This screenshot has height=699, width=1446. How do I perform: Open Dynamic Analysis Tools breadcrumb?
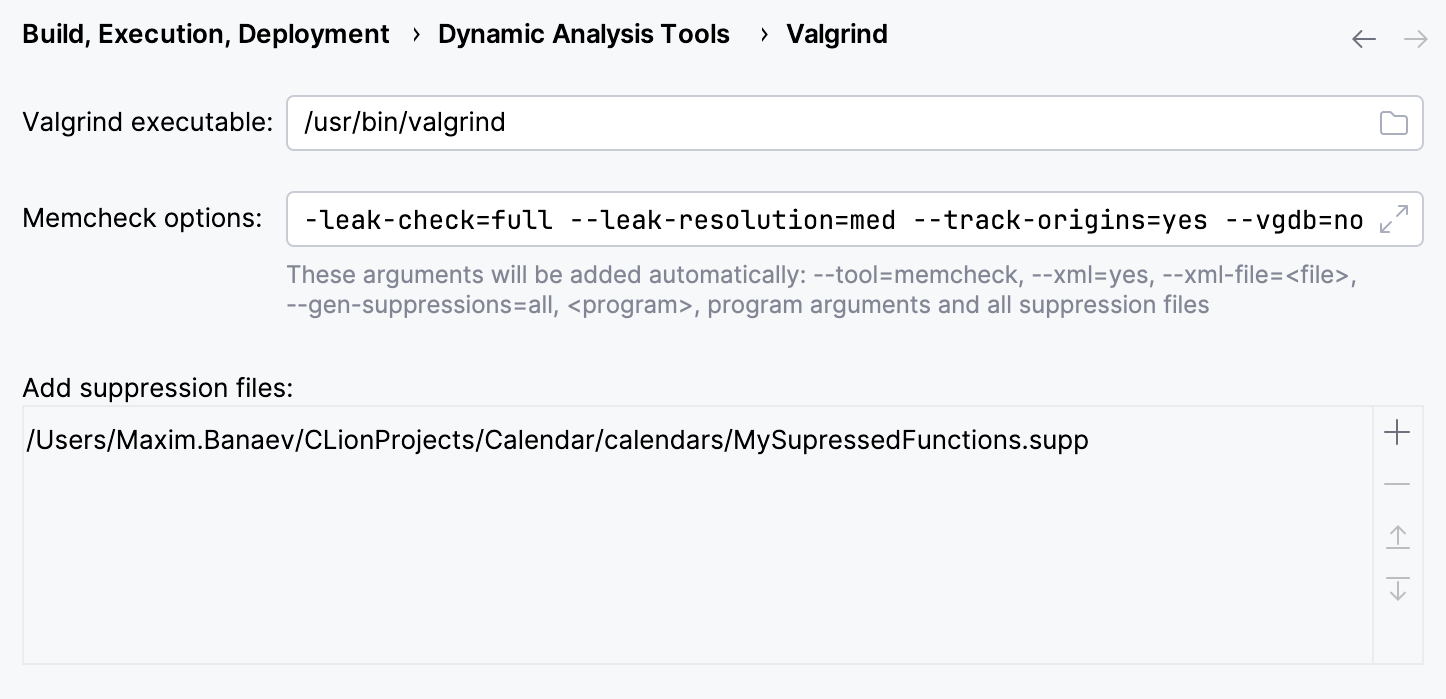(584, 34)
